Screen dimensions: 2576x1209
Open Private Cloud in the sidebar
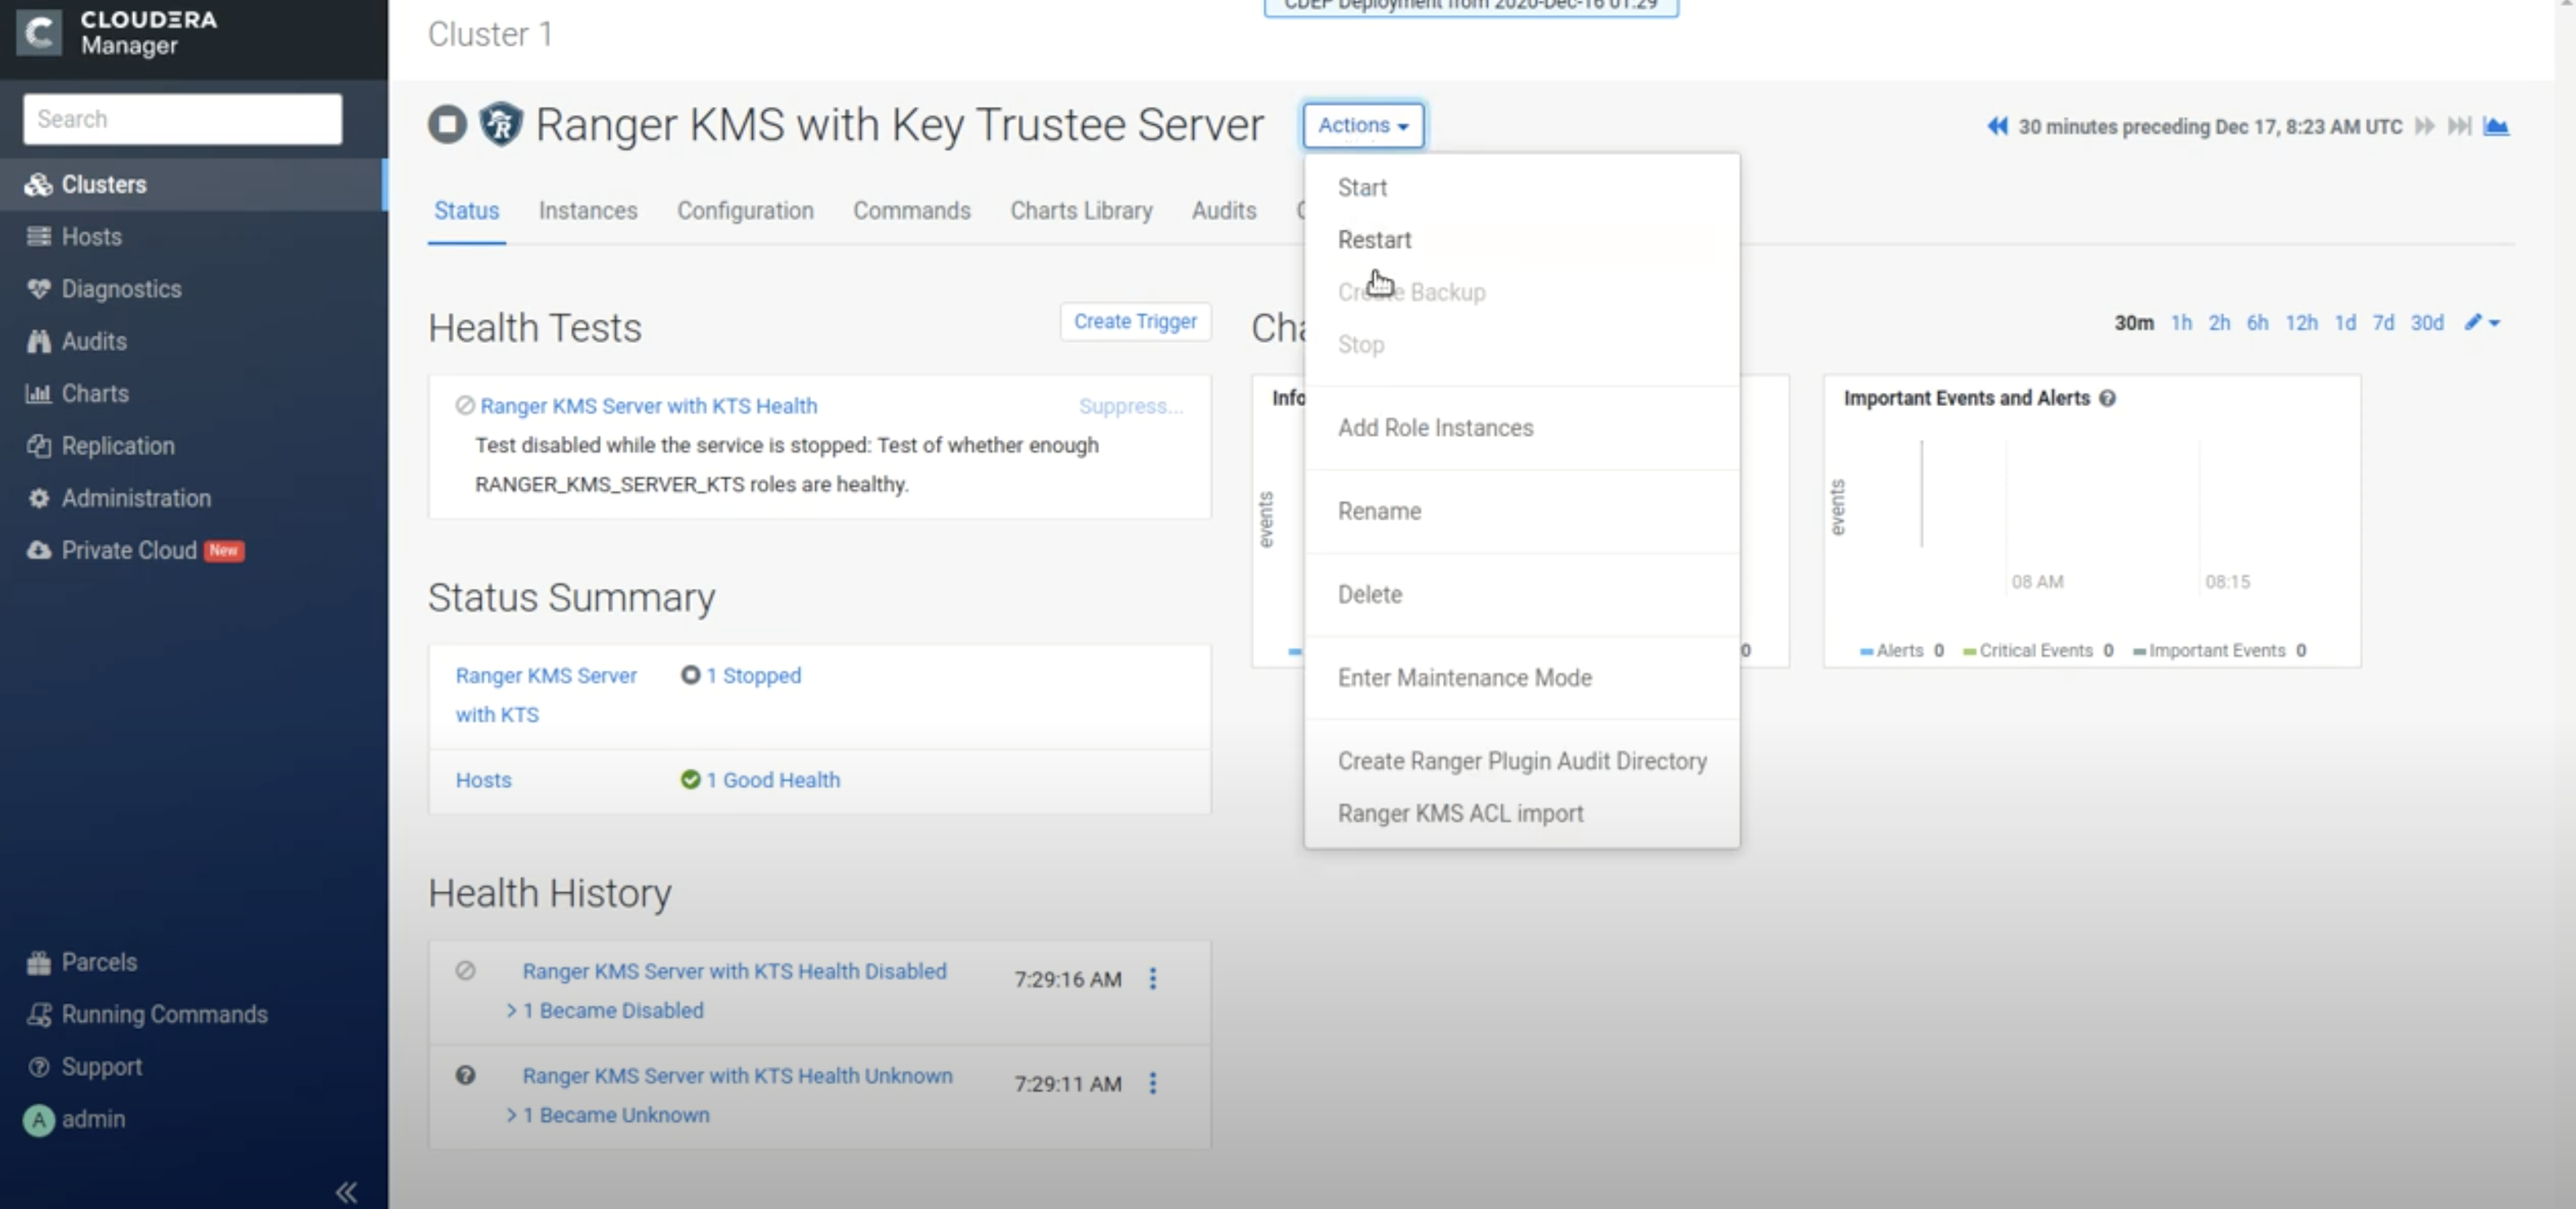[135, 550]
